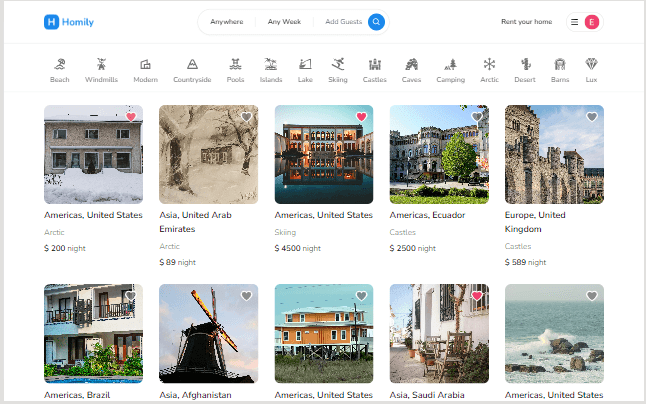Favorite the Ecuador Castles listing

(x=477, y=117)
